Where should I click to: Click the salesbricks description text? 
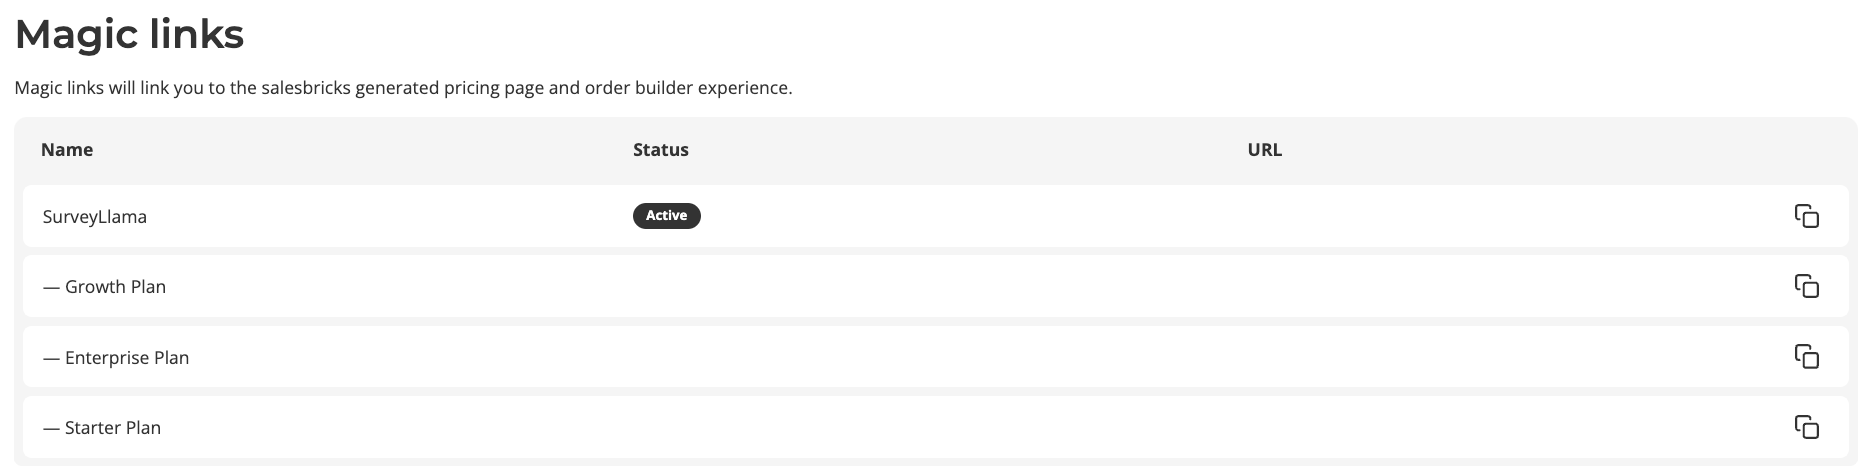[x=404, y=88]
